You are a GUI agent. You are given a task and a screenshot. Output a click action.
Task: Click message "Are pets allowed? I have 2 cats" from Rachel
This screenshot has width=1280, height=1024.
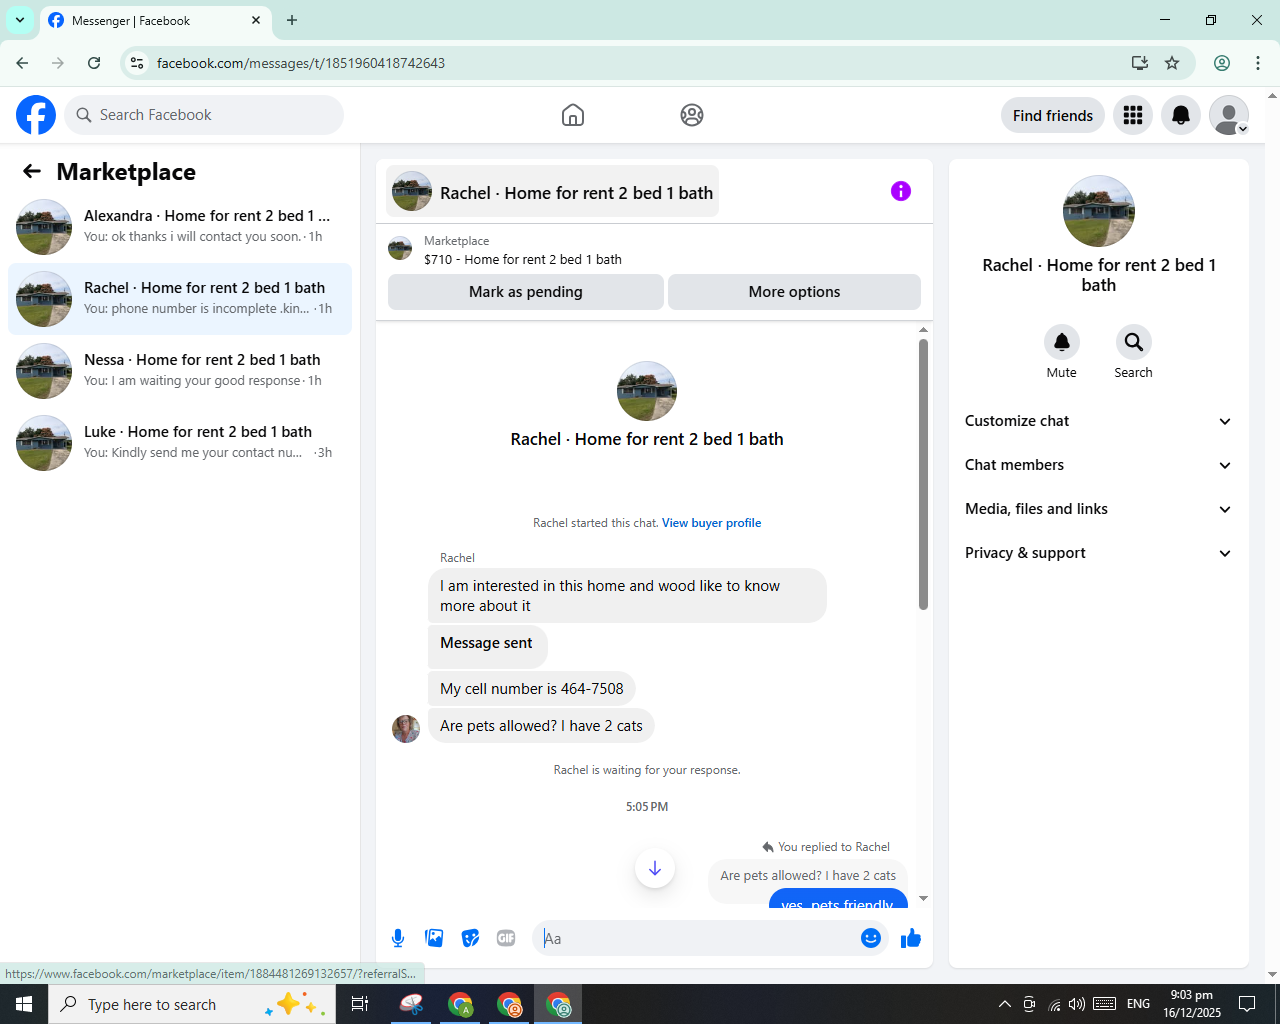[x=541, y=726]
